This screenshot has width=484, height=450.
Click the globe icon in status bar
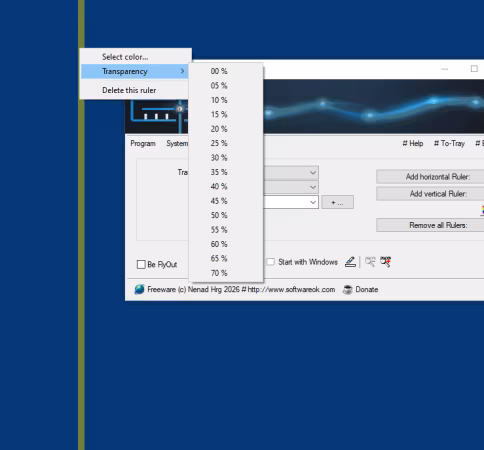[139, 290]
